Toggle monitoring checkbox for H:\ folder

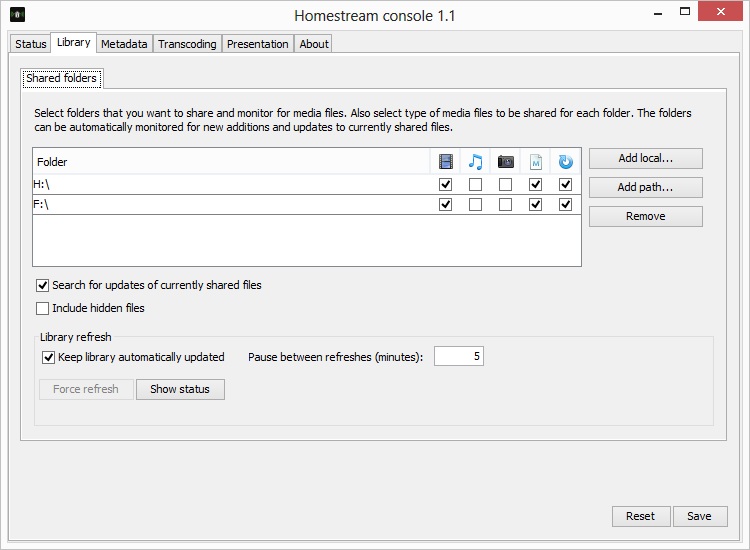[565, 185]
